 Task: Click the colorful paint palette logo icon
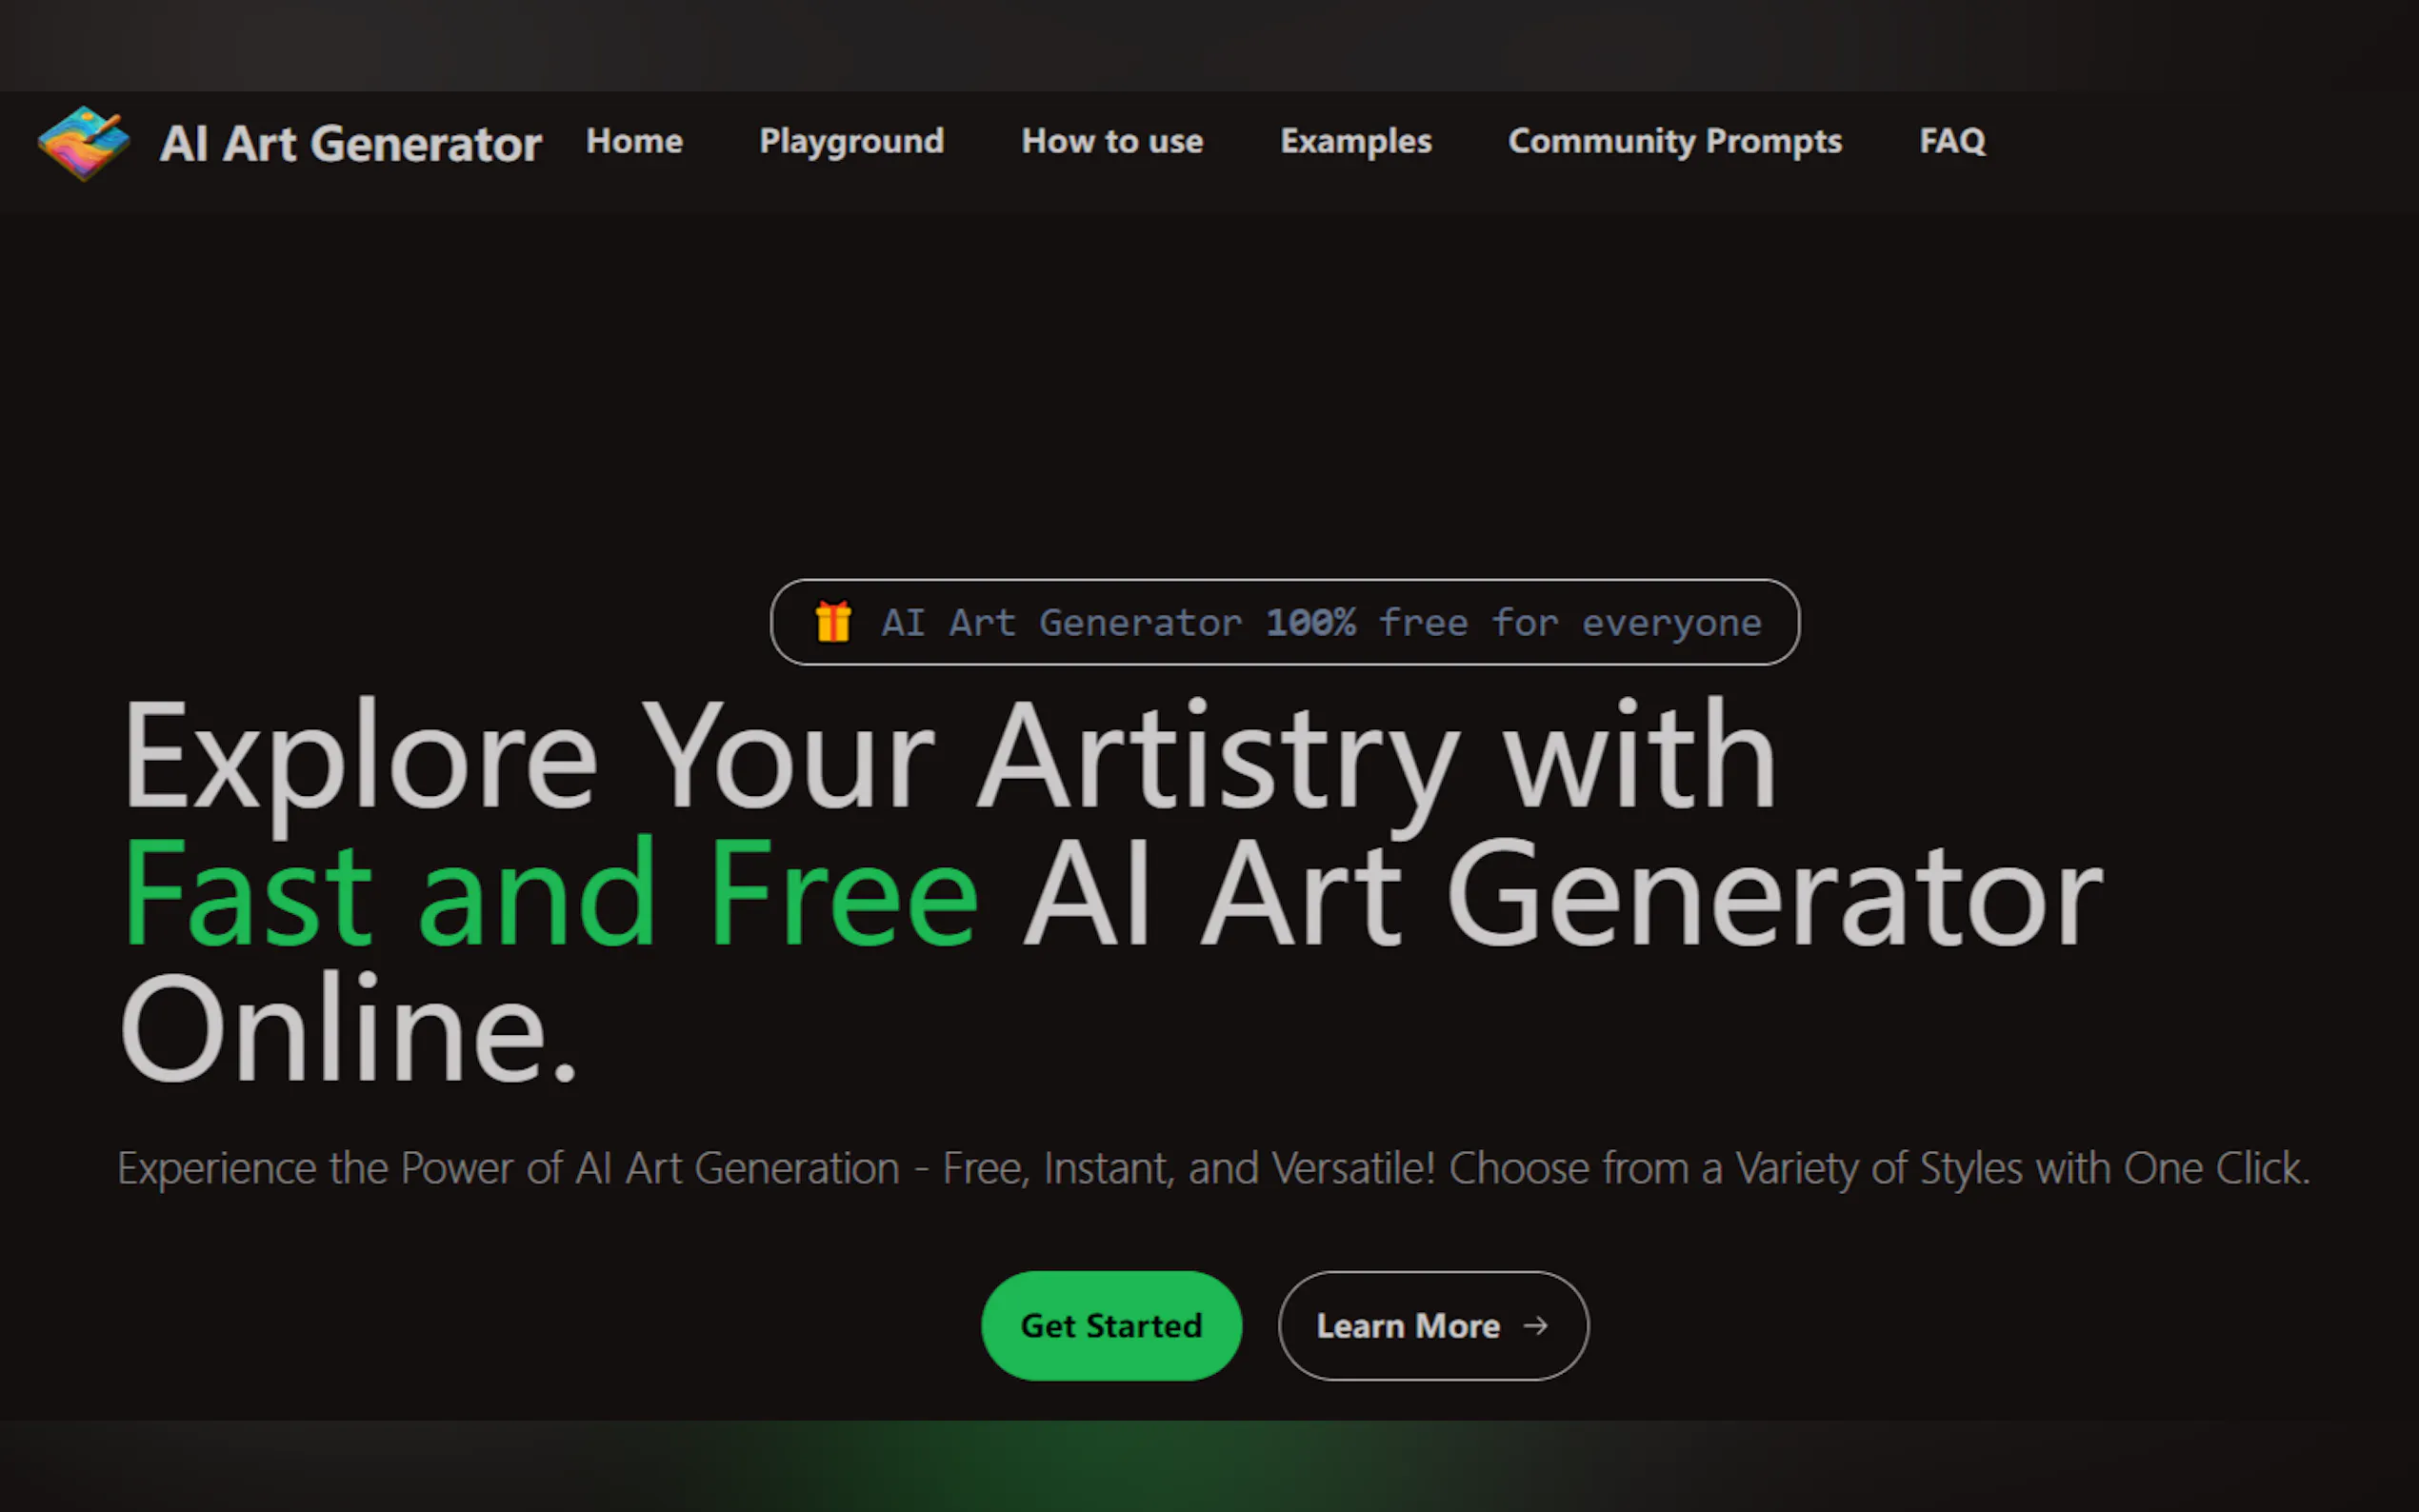[84, 143]
